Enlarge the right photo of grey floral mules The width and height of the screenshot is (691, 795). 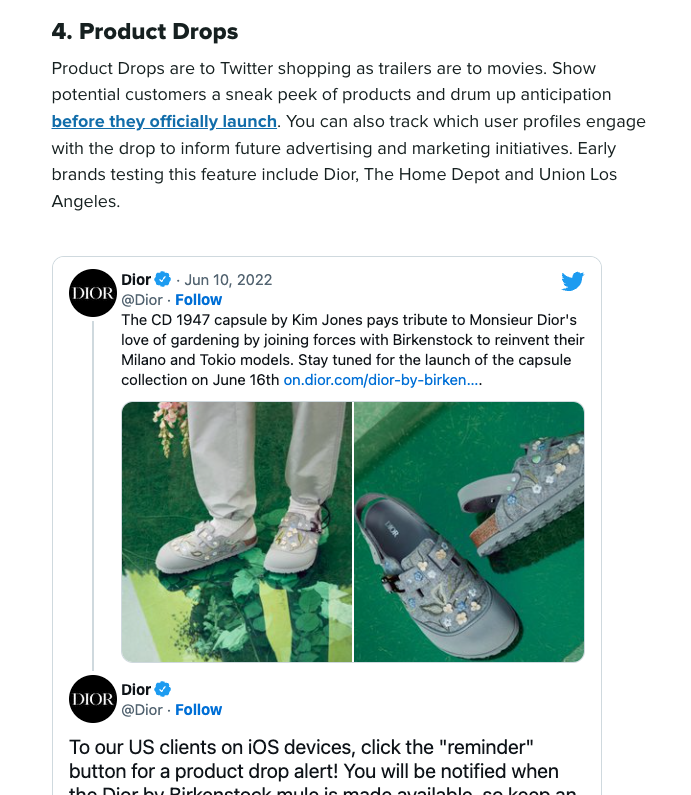click(x=469, y=532)
